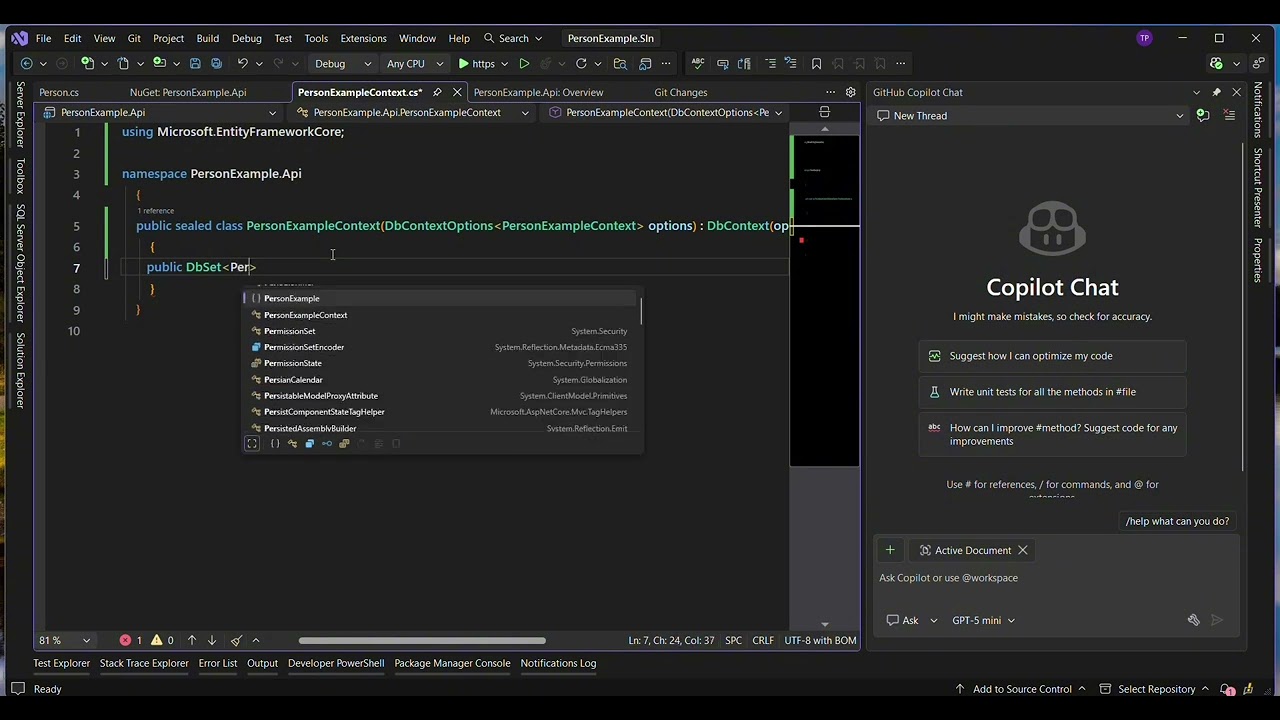Image resolution: width=1280 pixels, height=720 pixels.
Task: Open the Package Manager Console tab
Action: [x=452, y=663]
